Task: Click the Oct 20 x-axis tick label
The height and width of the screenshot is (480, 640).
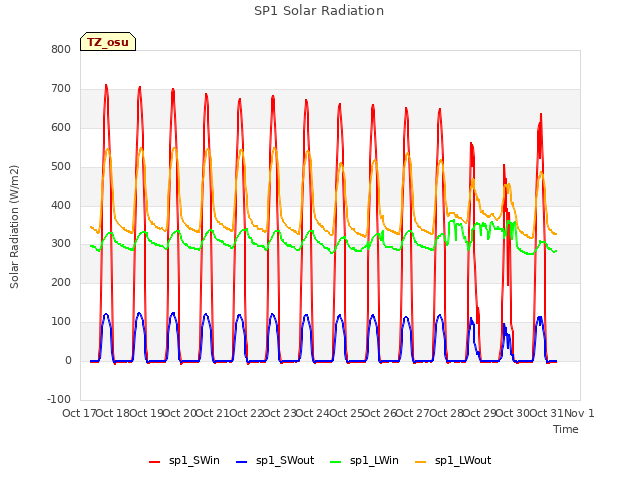Action: (x=180, y=413)
